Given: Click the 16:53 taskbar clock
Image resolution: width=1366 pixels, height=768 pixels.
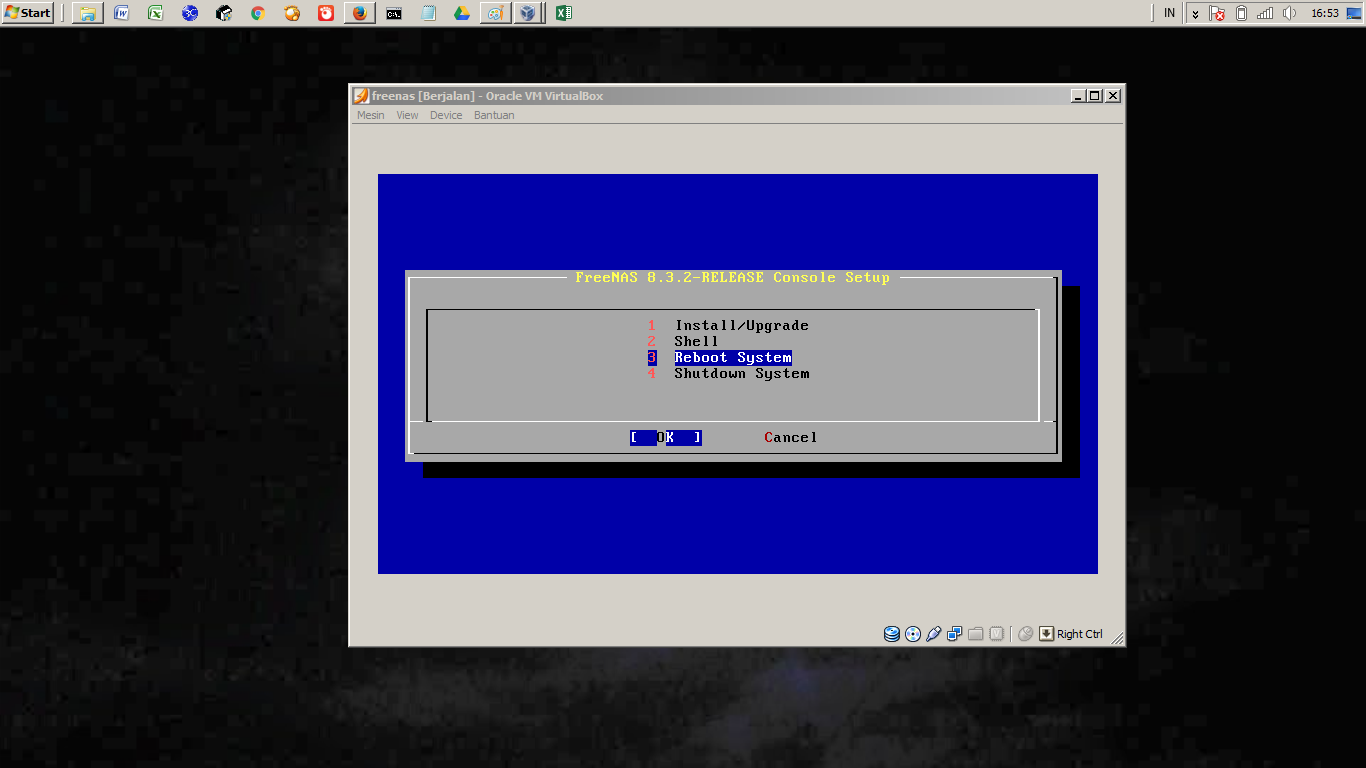Looking at the screenshot, I should (x=1325, y=13).
